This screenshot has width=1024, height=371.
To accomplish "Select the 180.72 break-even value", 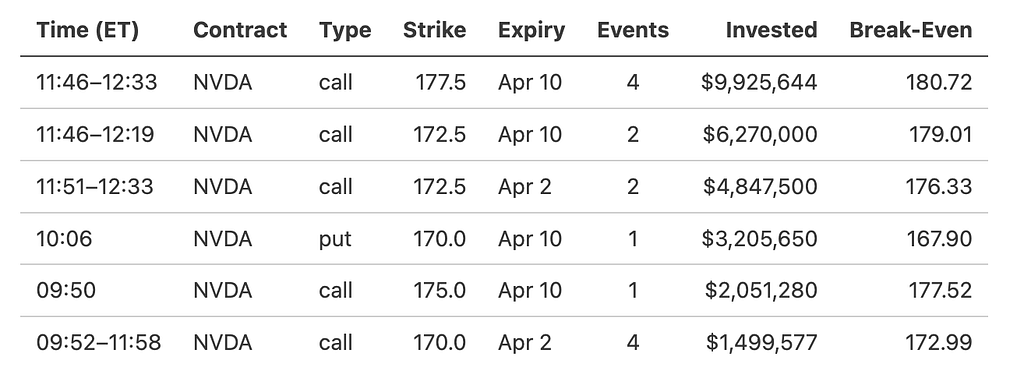I will [938, 82].
